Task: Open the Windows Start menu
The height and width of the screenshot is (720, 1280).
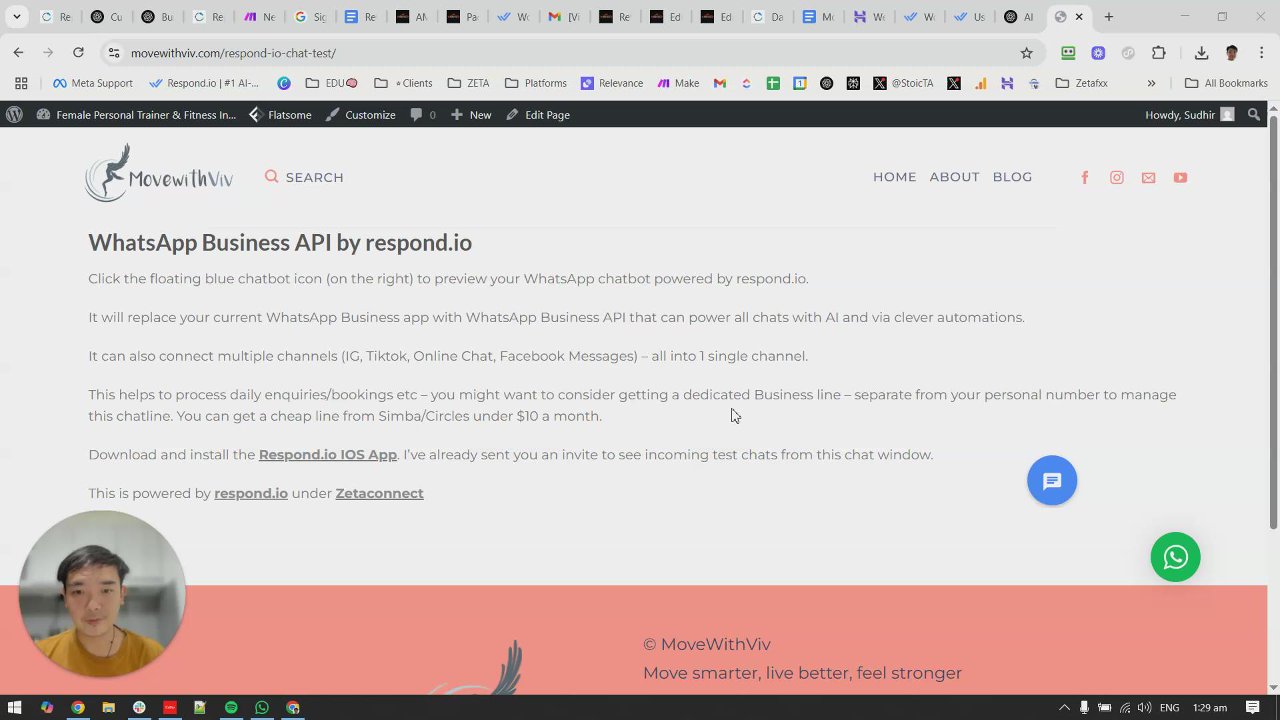Action: pyautogui.click(x=14, y=707)
